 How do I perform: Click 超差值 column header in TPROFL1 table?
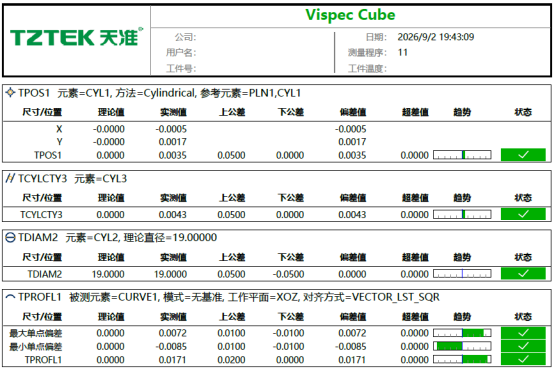415,316
